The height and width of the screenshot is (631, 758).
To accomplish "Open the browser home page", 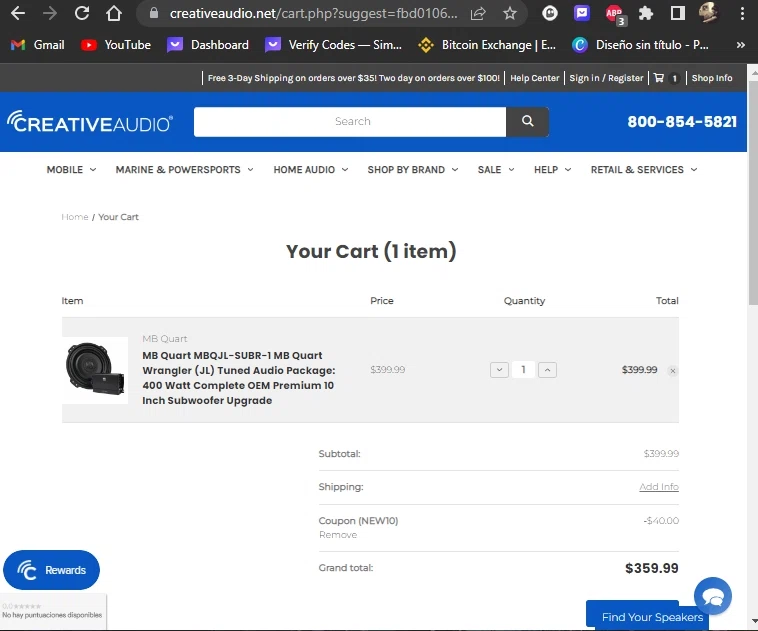I will click(x=114, y=14).
